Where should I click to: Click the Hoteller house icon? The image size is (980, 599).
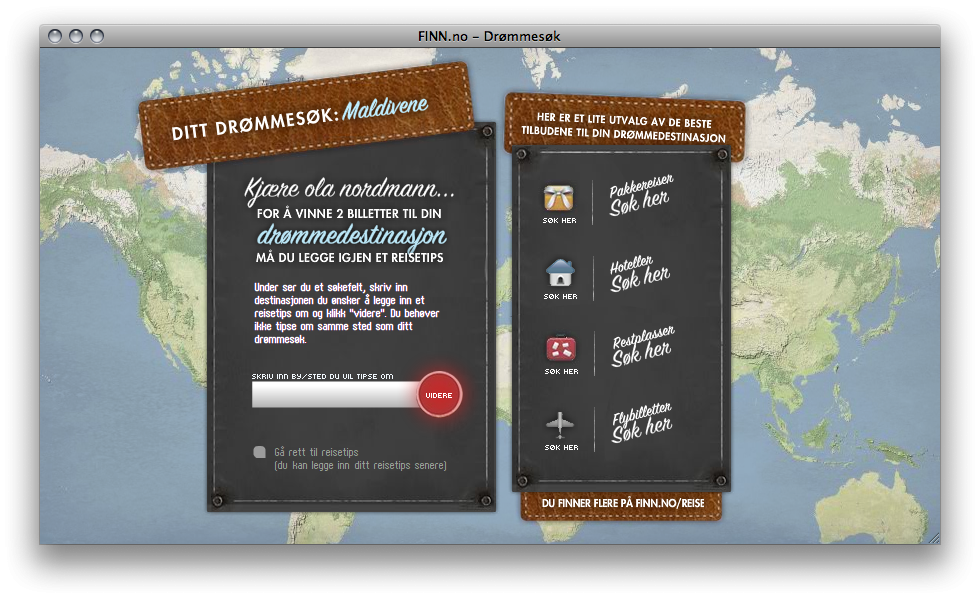click(x=560, y=273)
